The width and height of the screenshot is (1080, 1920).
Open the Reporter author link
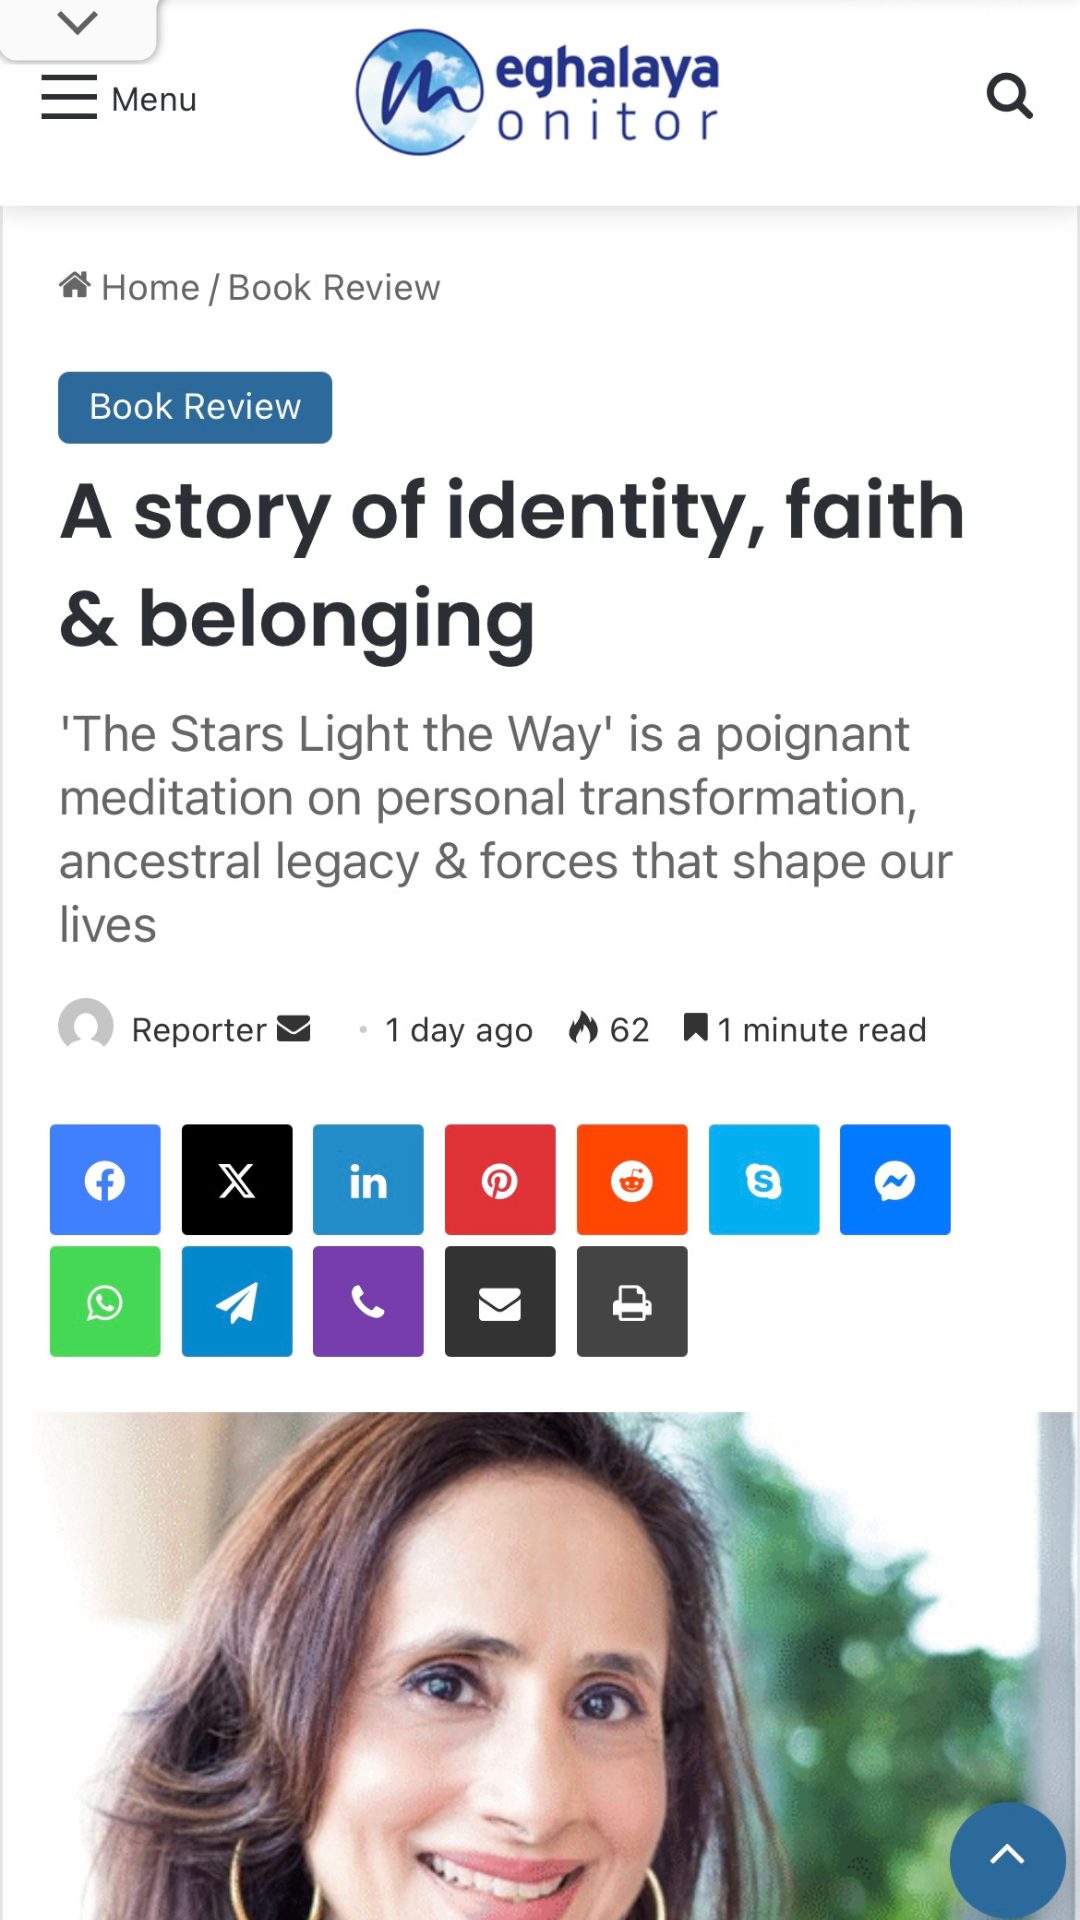pyautogui.click(x=199, y=1030)
